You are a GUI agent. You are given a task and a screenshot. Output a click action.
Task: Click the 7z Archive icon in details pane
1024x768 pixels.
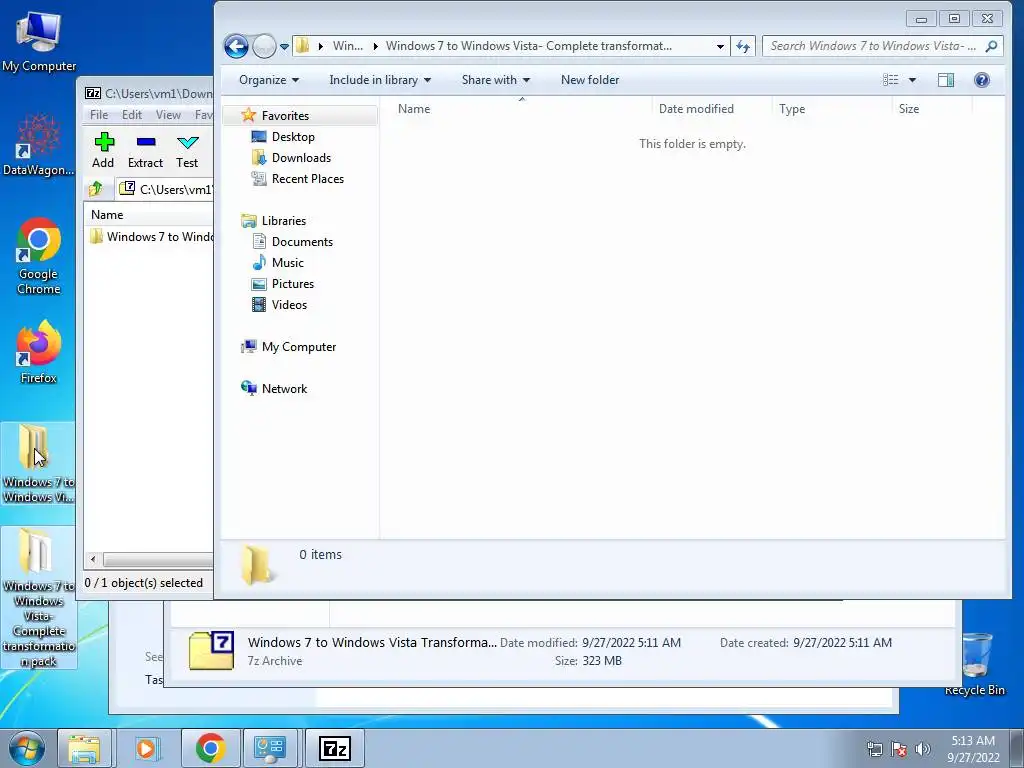212,650
